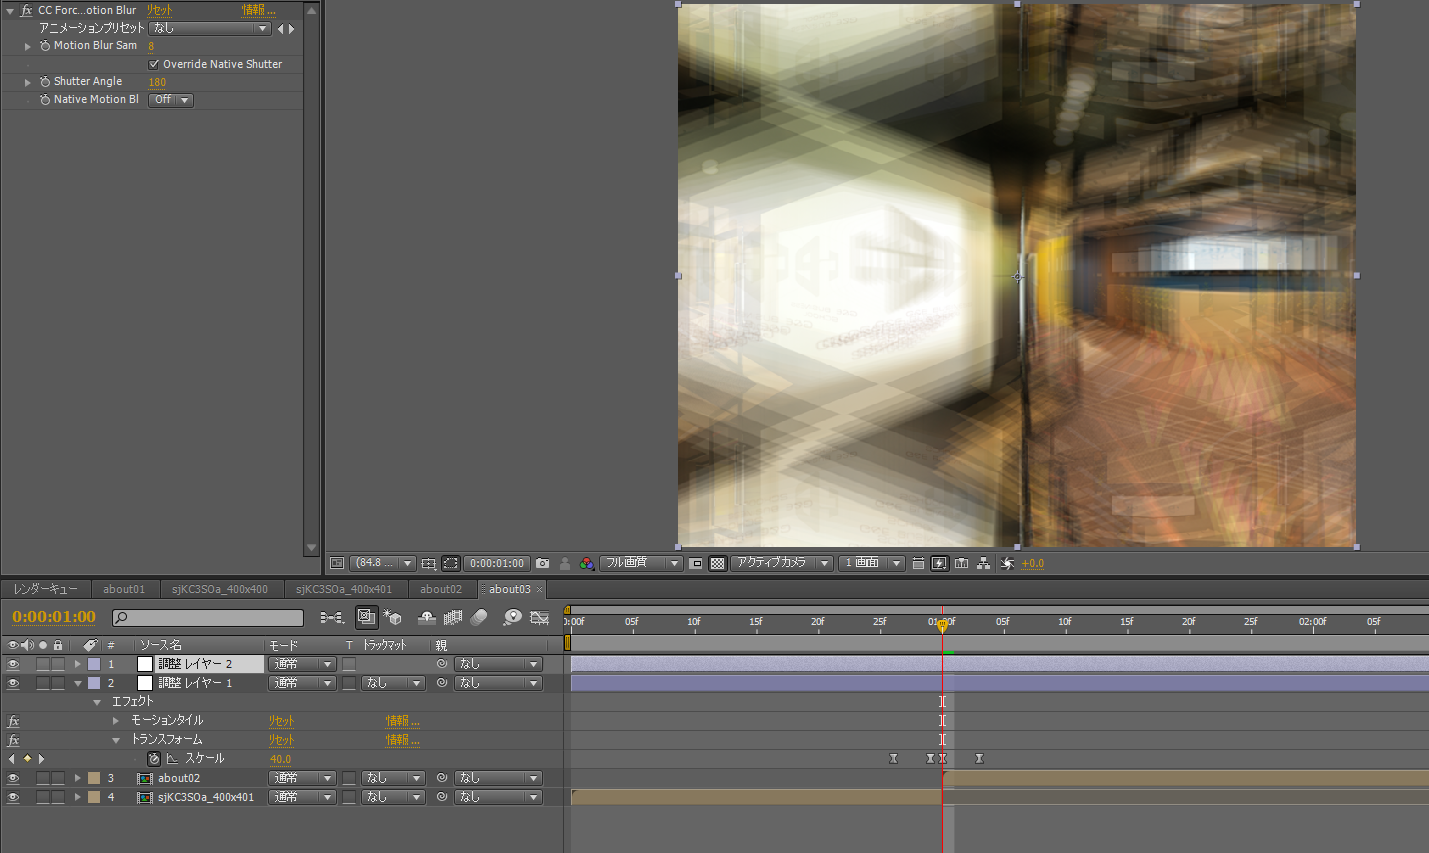Click the snapshot camera icon in viewer
The image size is (1429, 853).
point(542,563)
